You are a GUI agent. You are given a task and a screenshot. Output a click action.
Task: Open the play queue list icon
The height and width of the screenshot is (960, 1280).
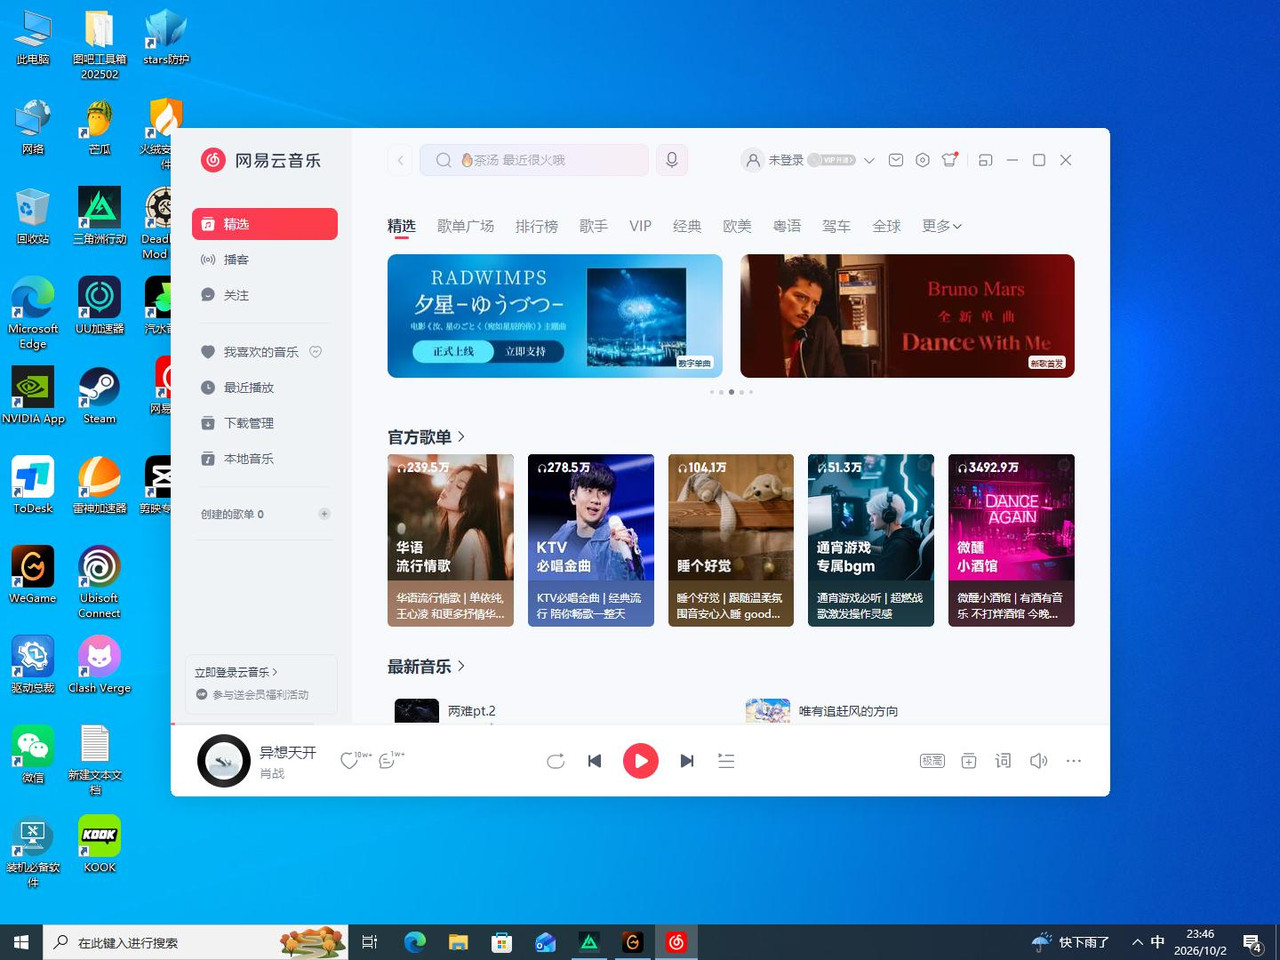(x=727, y=761)
